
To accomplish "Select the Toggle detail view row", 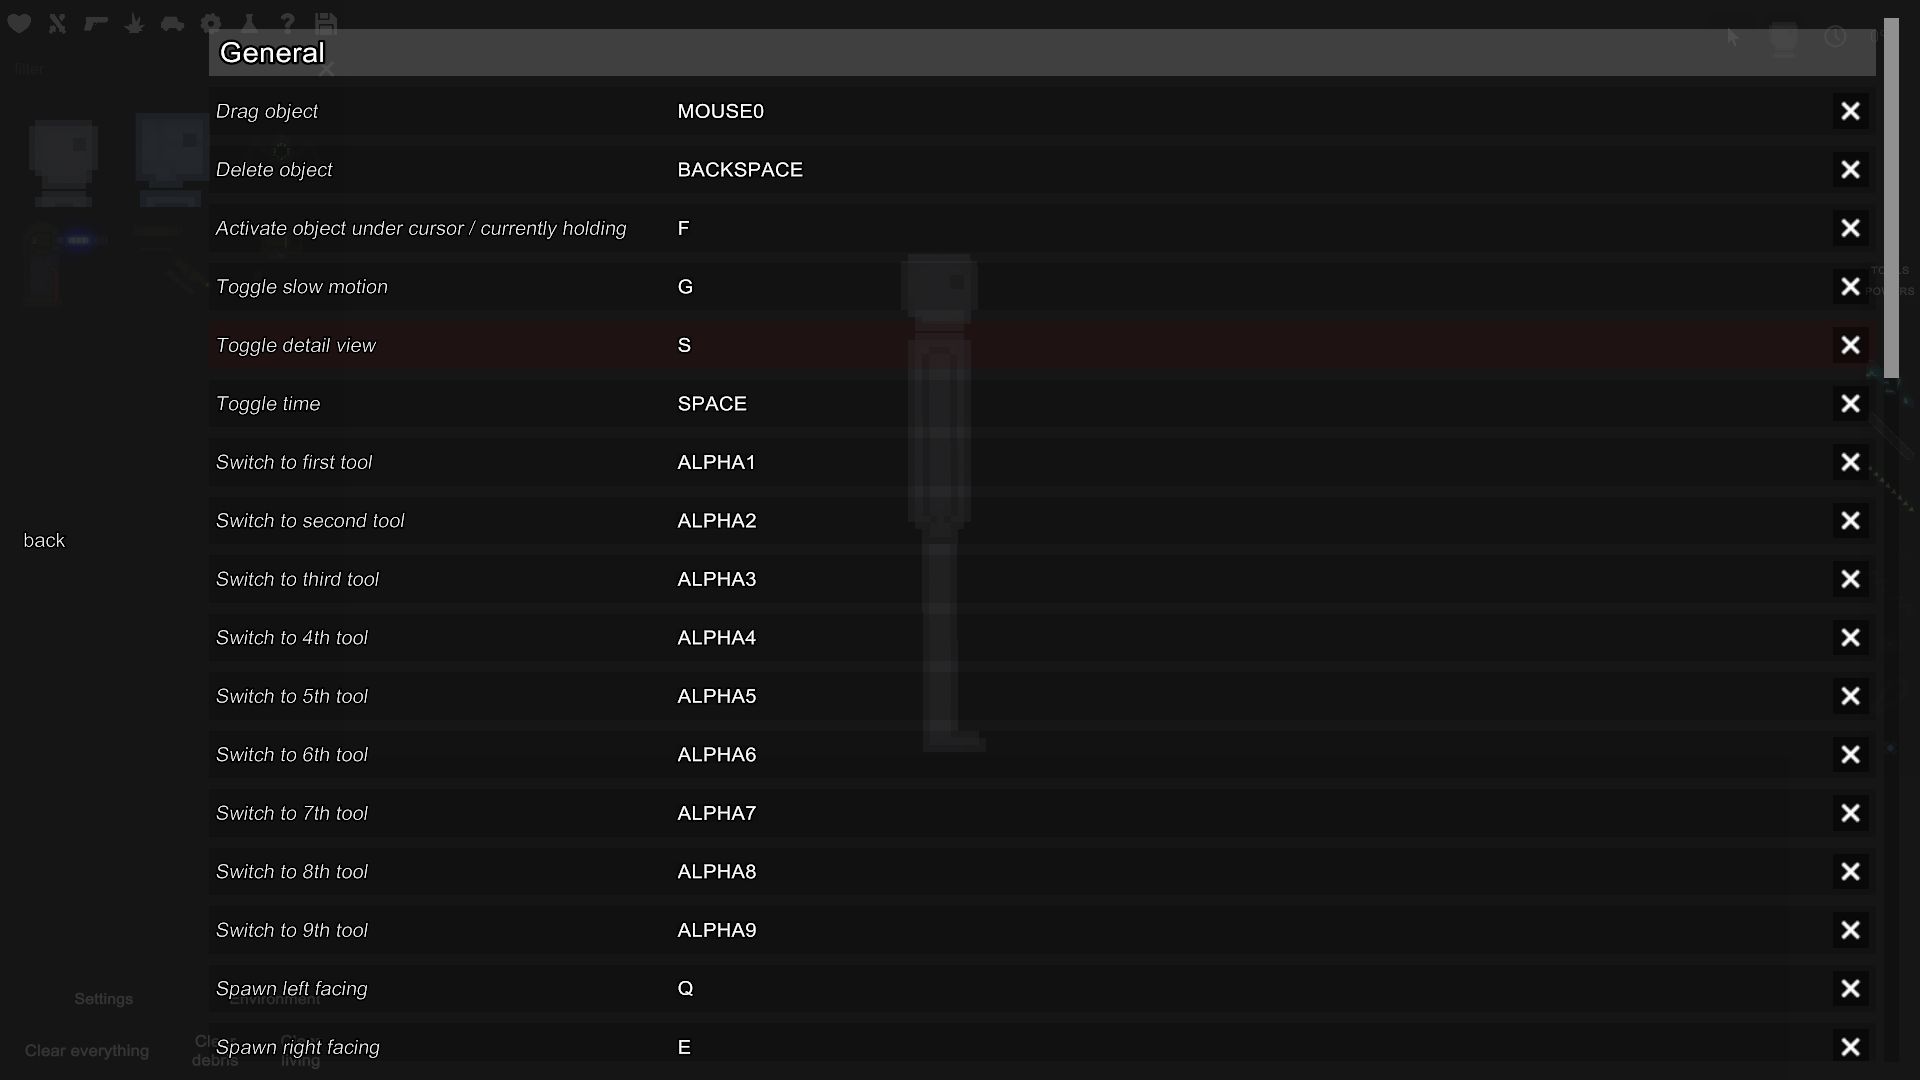I will point(296,346).
